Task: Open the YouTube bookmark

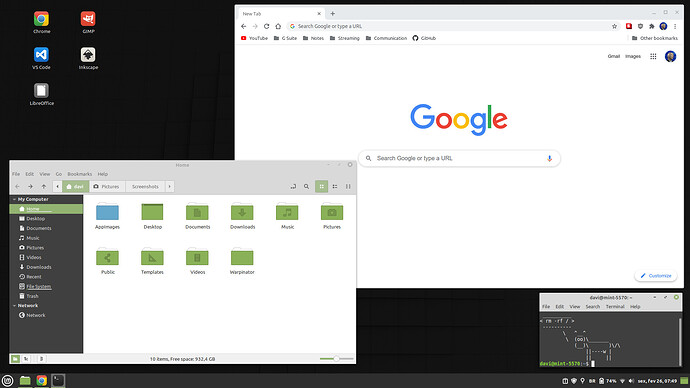Action: pyautogui.click(x=254, y=38)
